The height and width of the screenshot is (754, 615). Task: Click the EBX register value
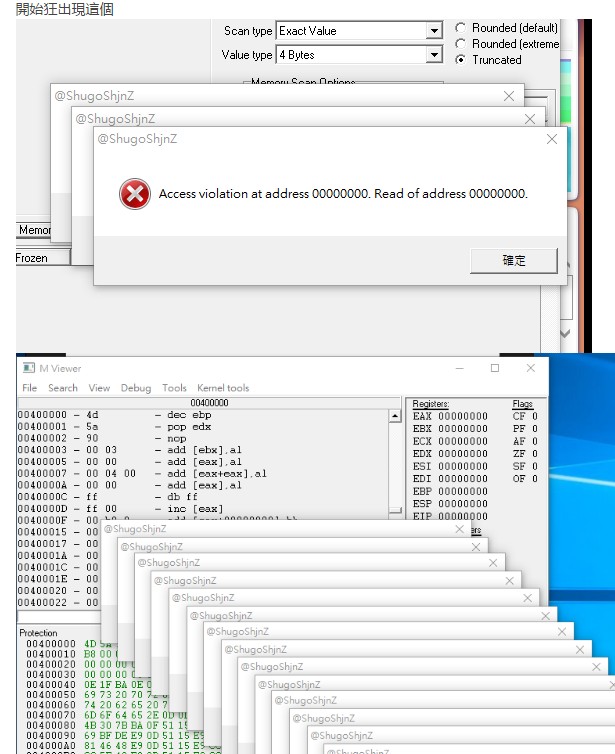click(463, 428)
